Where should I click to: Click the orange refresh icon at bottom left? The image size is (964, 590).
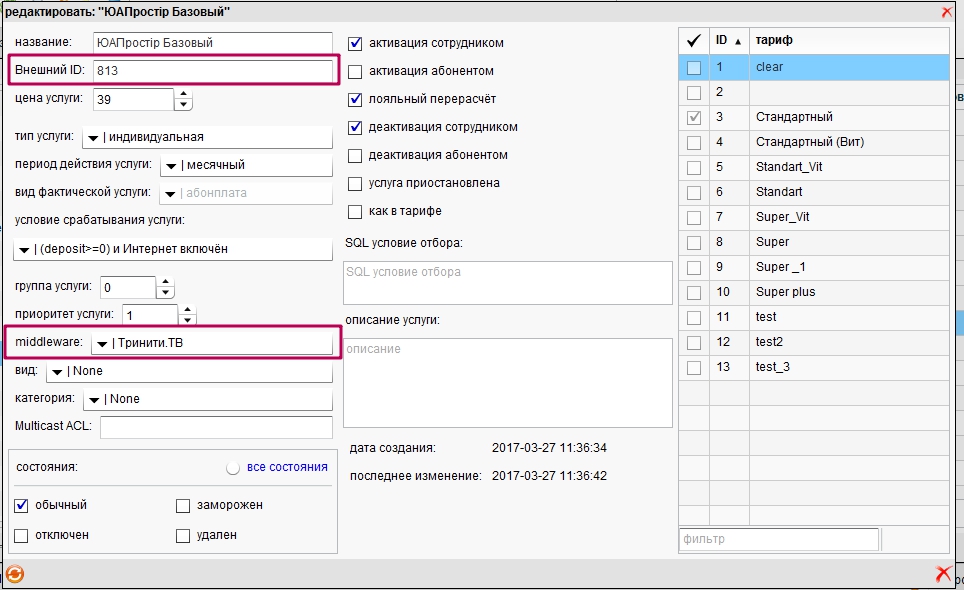14,574
